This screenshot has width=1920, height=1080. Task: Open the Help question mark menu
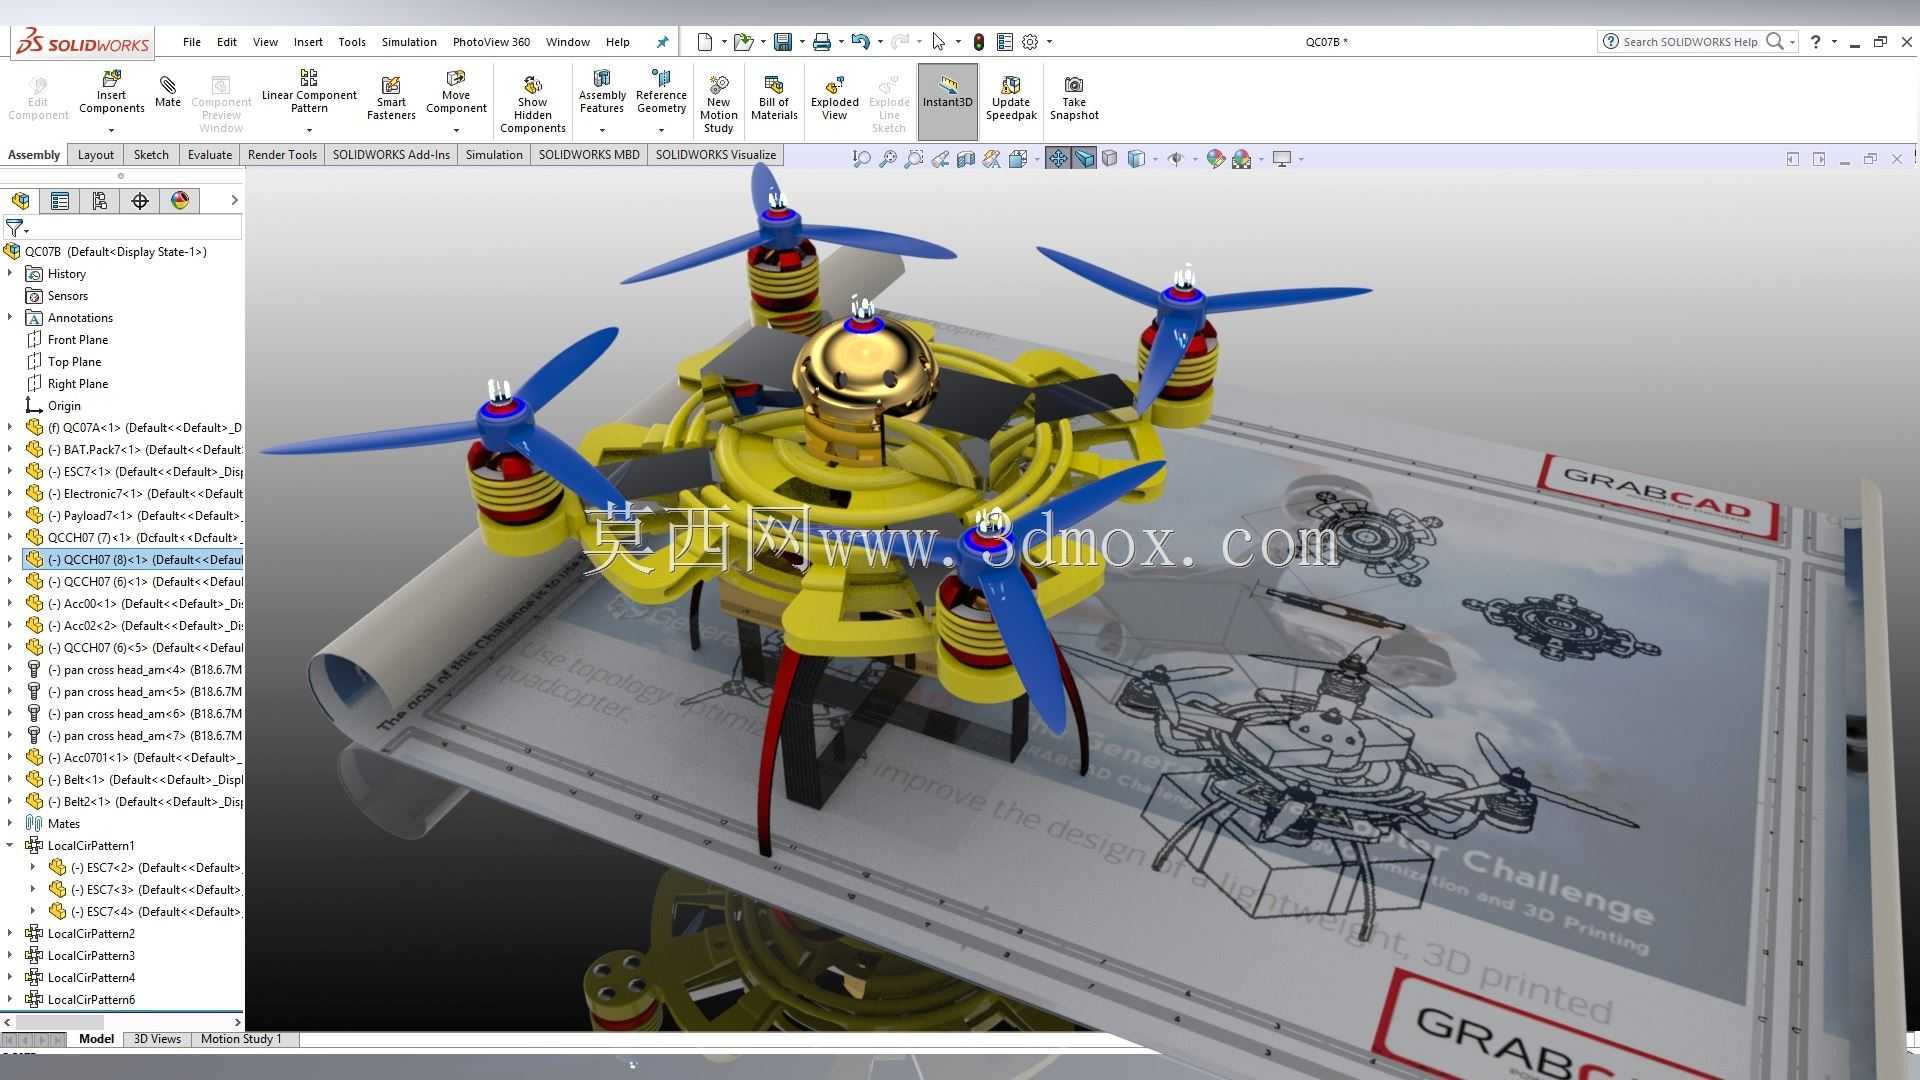[x=1815, y=42]
